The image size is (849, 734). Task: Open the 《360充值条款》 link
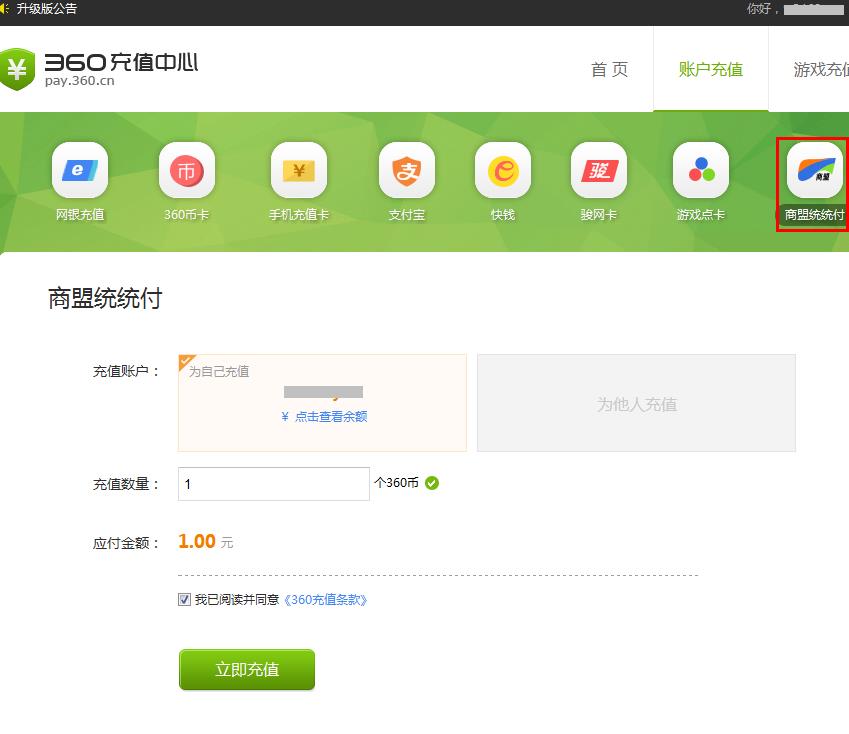325,600
